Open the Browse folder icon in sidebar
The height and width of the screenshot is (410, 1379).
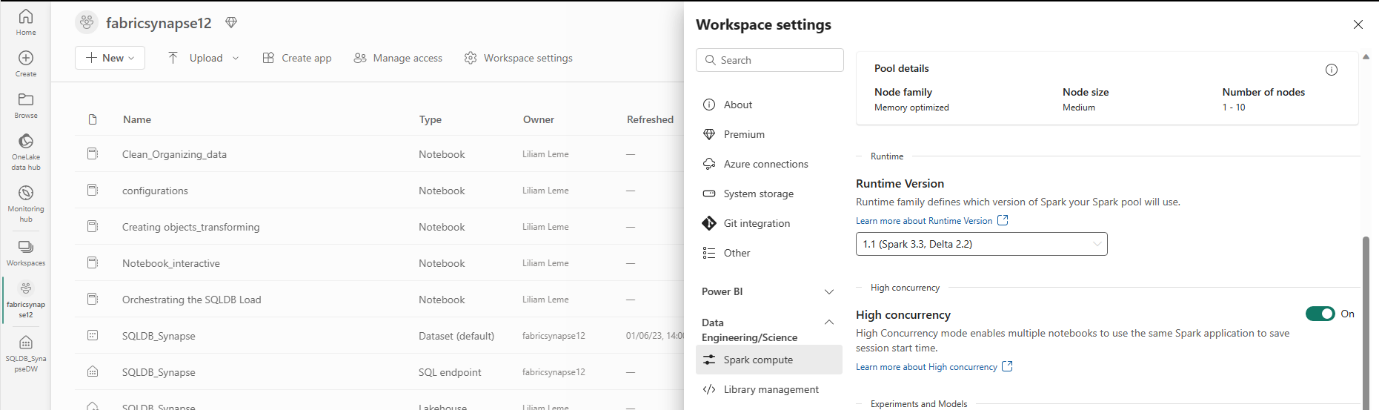coord(25,100)
